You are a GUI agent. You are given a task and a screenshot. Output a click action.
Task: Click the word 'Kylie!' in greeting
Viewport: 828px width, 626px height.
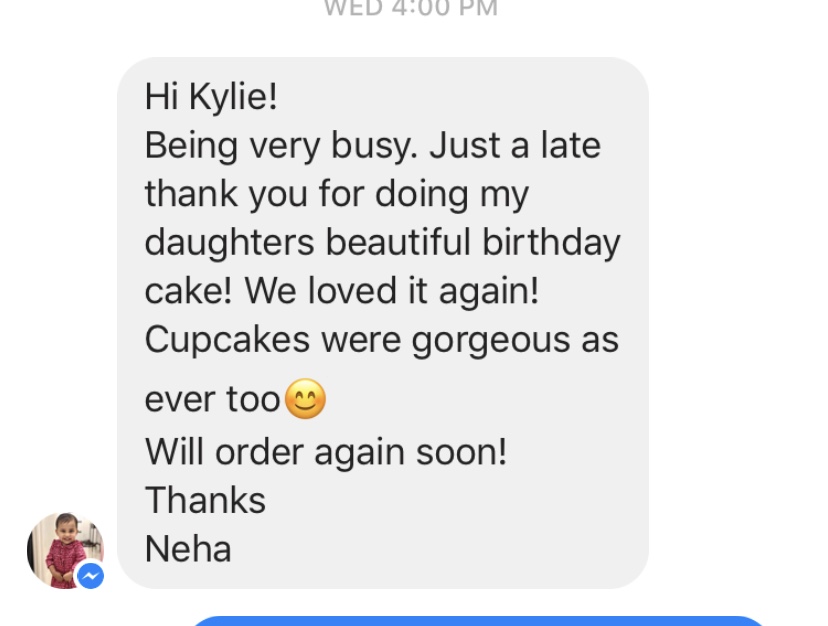[x=233, y=97]
